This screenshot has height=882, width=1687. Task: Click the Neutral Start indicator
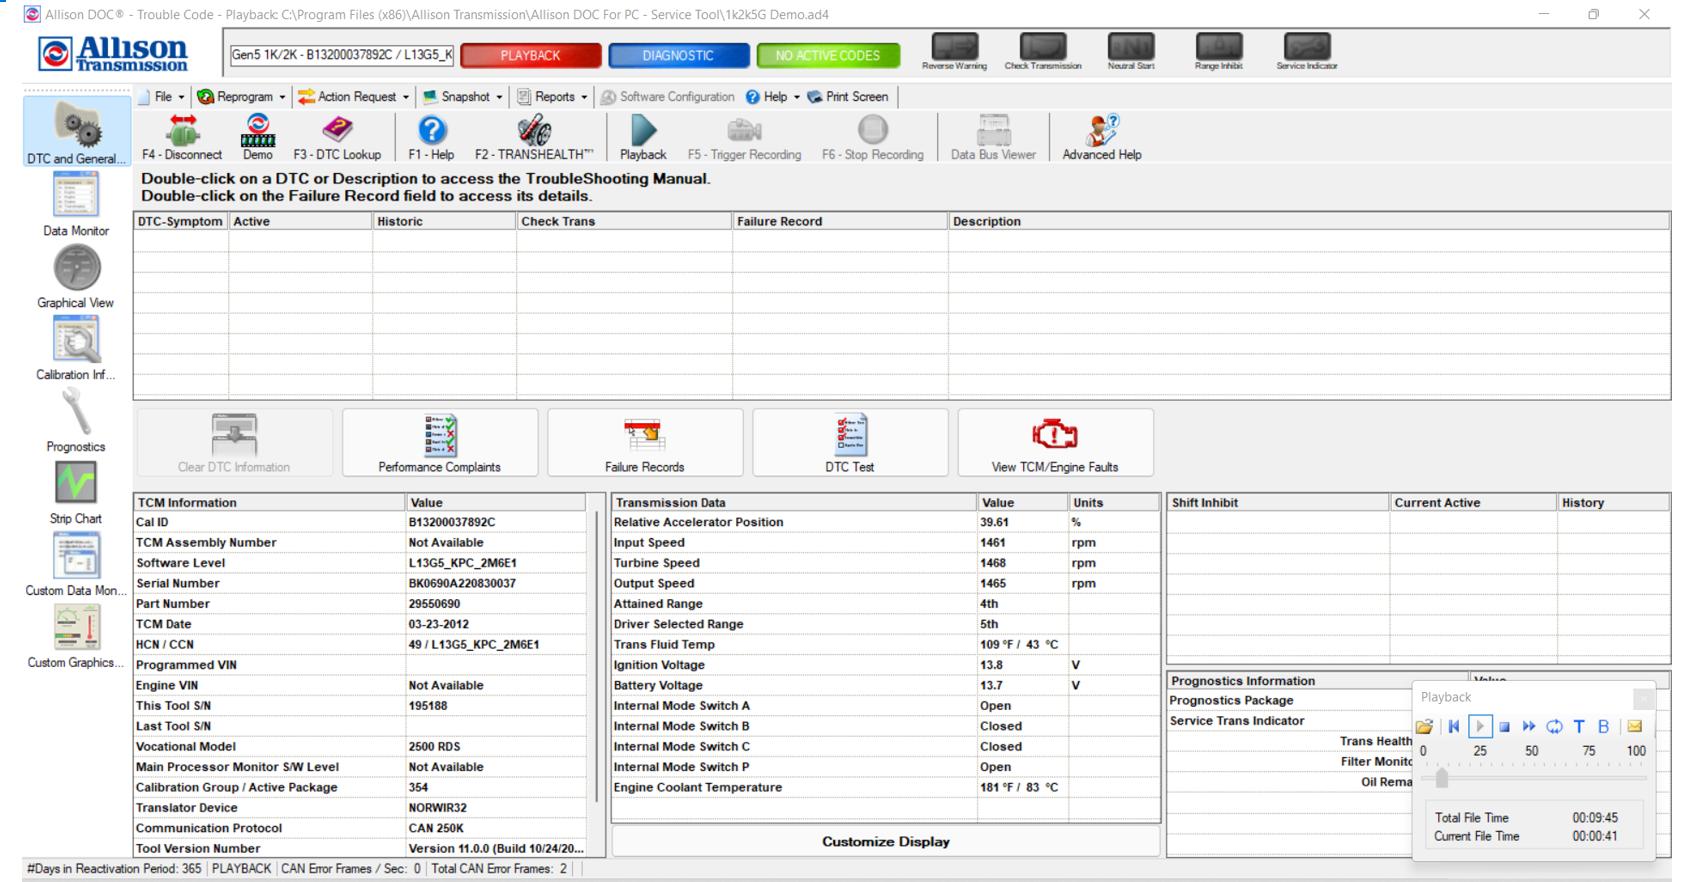[1130, 51]
